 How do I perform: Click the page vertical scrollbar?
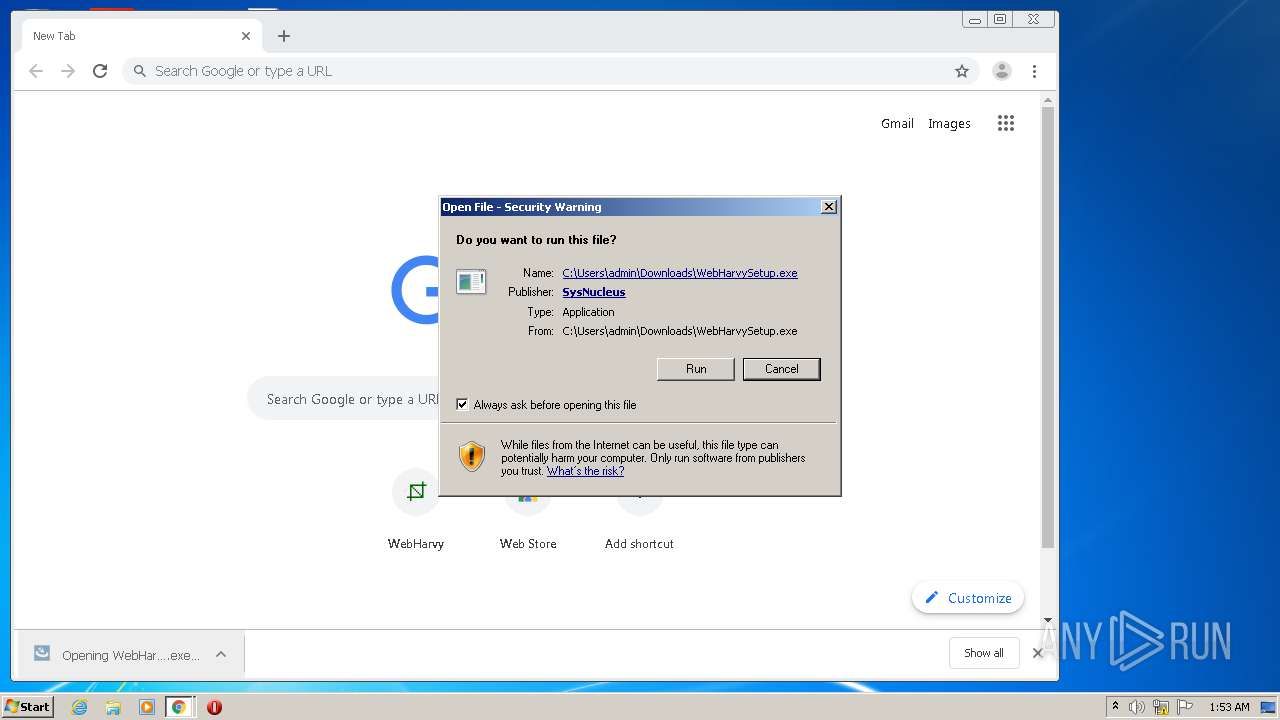point(1048,327)
